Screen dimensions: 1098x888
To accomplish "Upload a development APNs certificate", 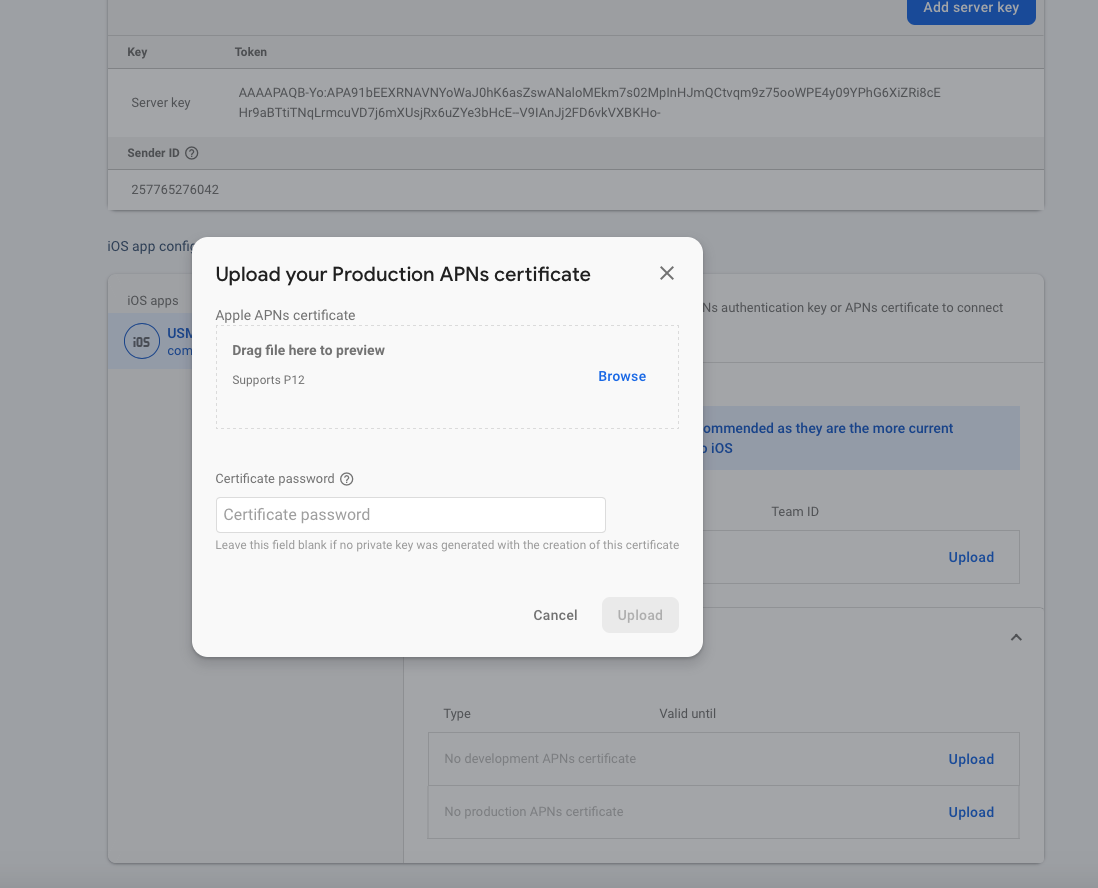I will click(x=970, y=759).
